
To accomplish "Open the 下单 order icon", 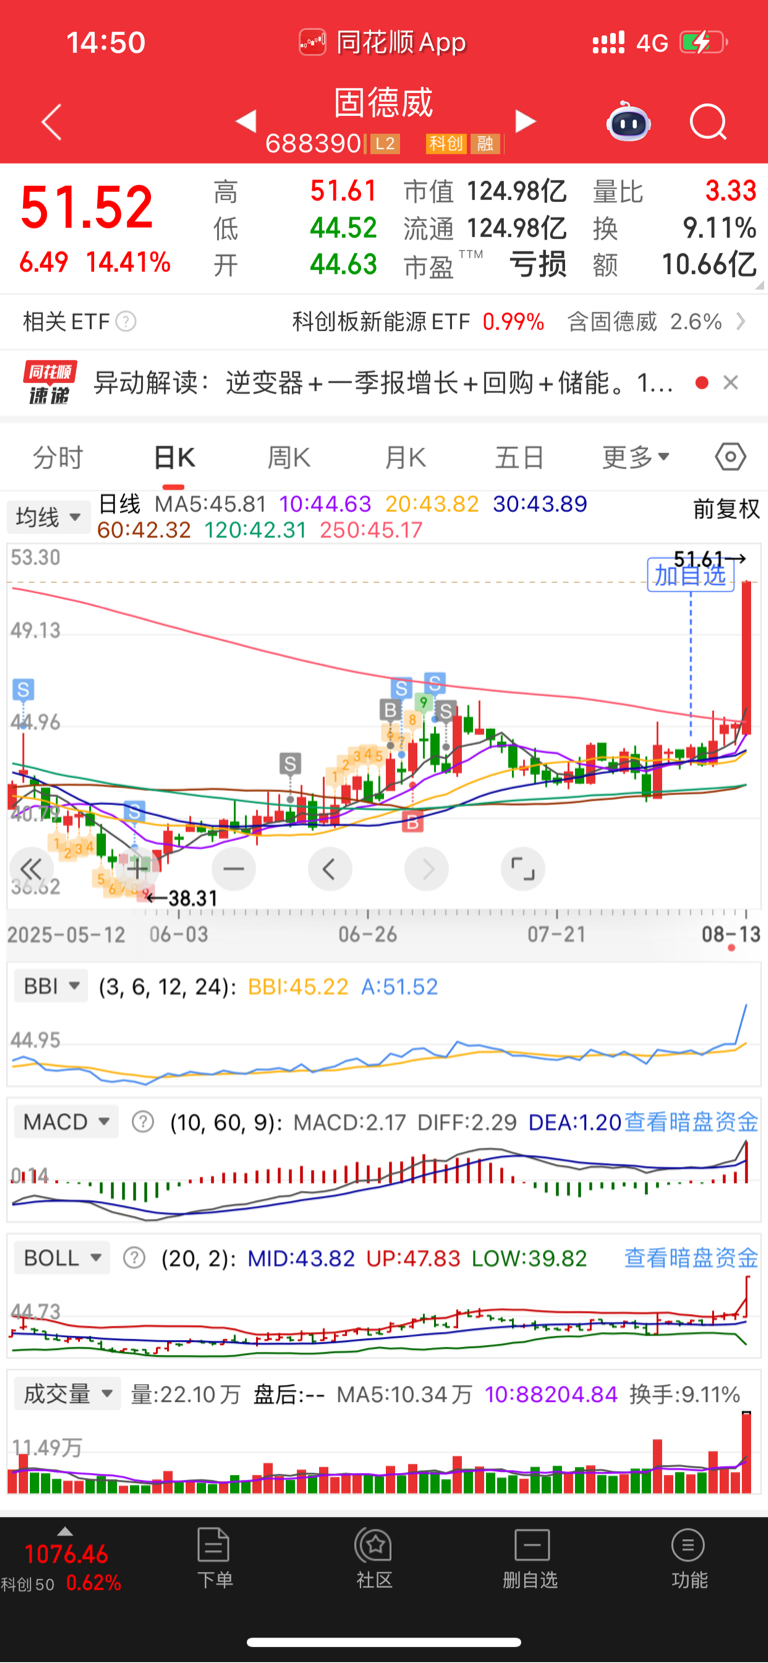I will click(x=214, y=1558).
